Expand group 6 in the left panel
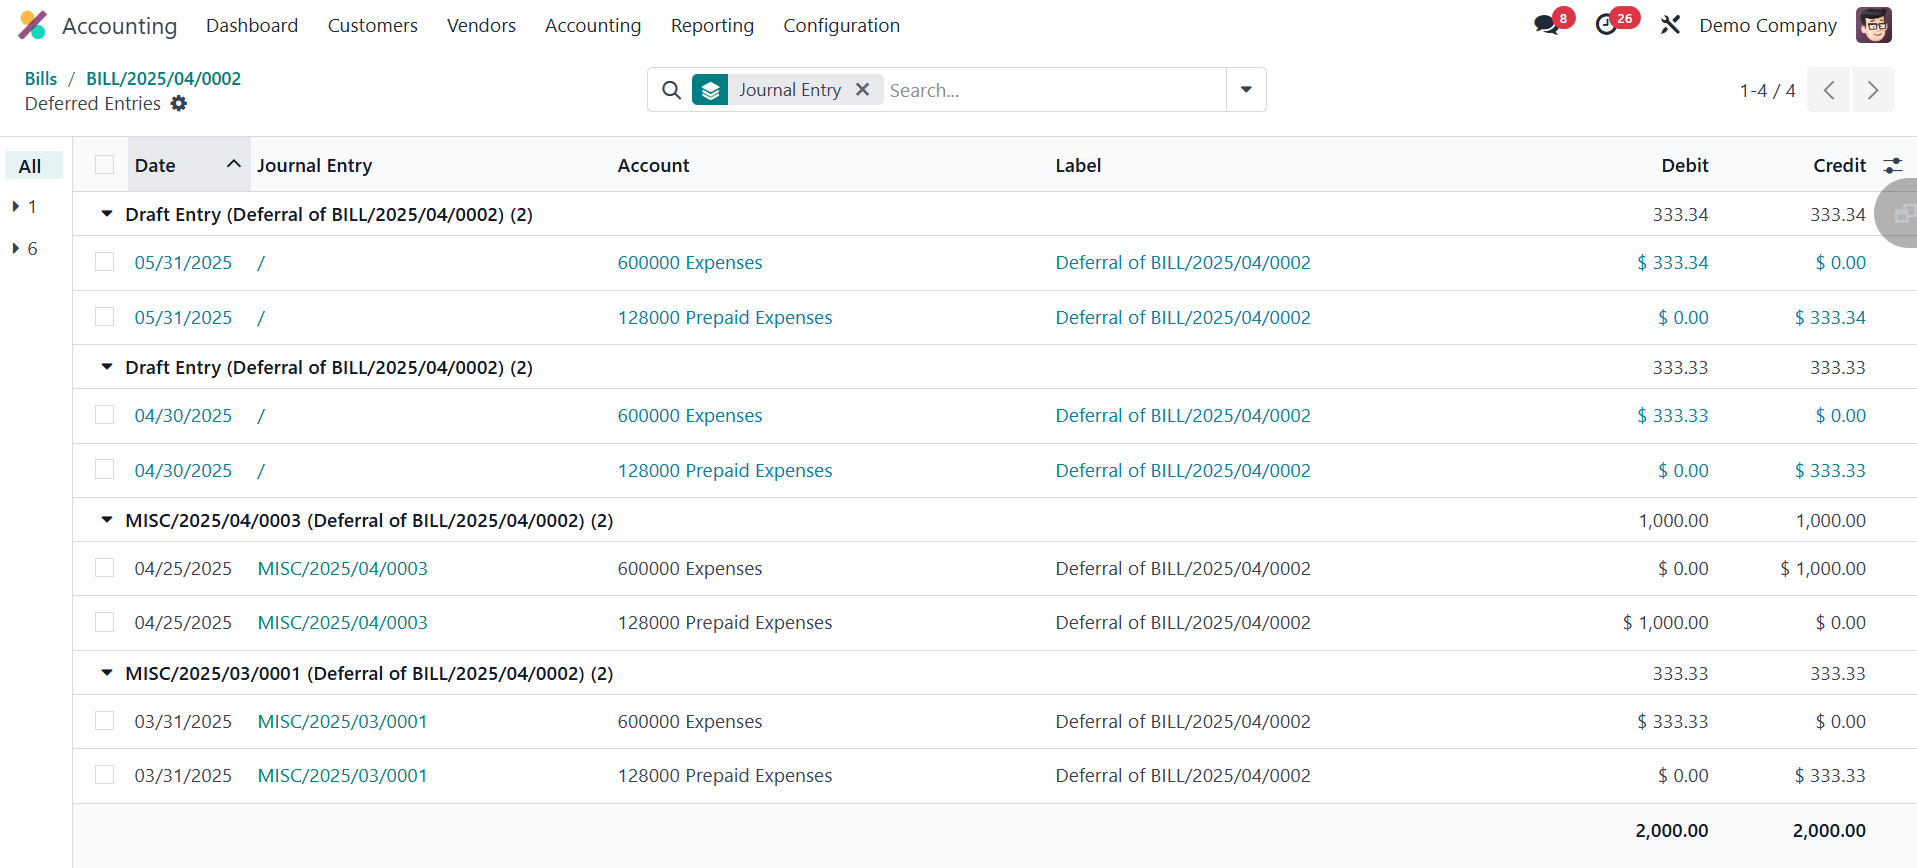This screenshot has width=1917, height=868. 16,248
